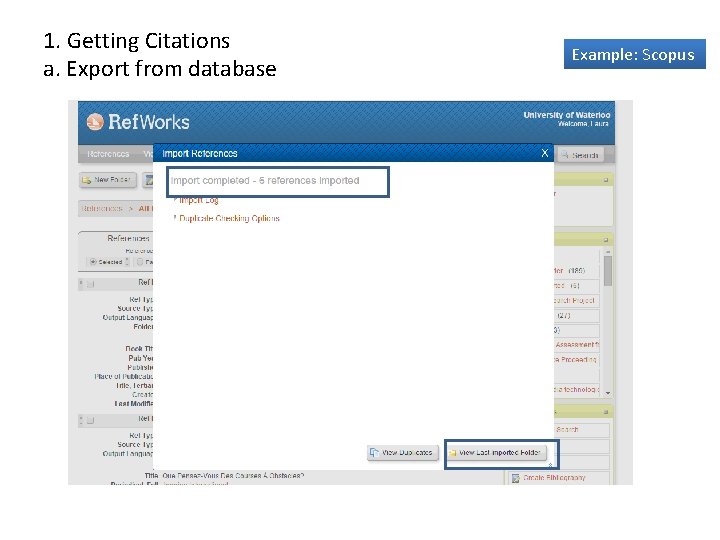Image resolution: width=720 pixels, height=540 pixels.
Task: Select the 'Selected' radio option
Action: (x=93, y=262)
